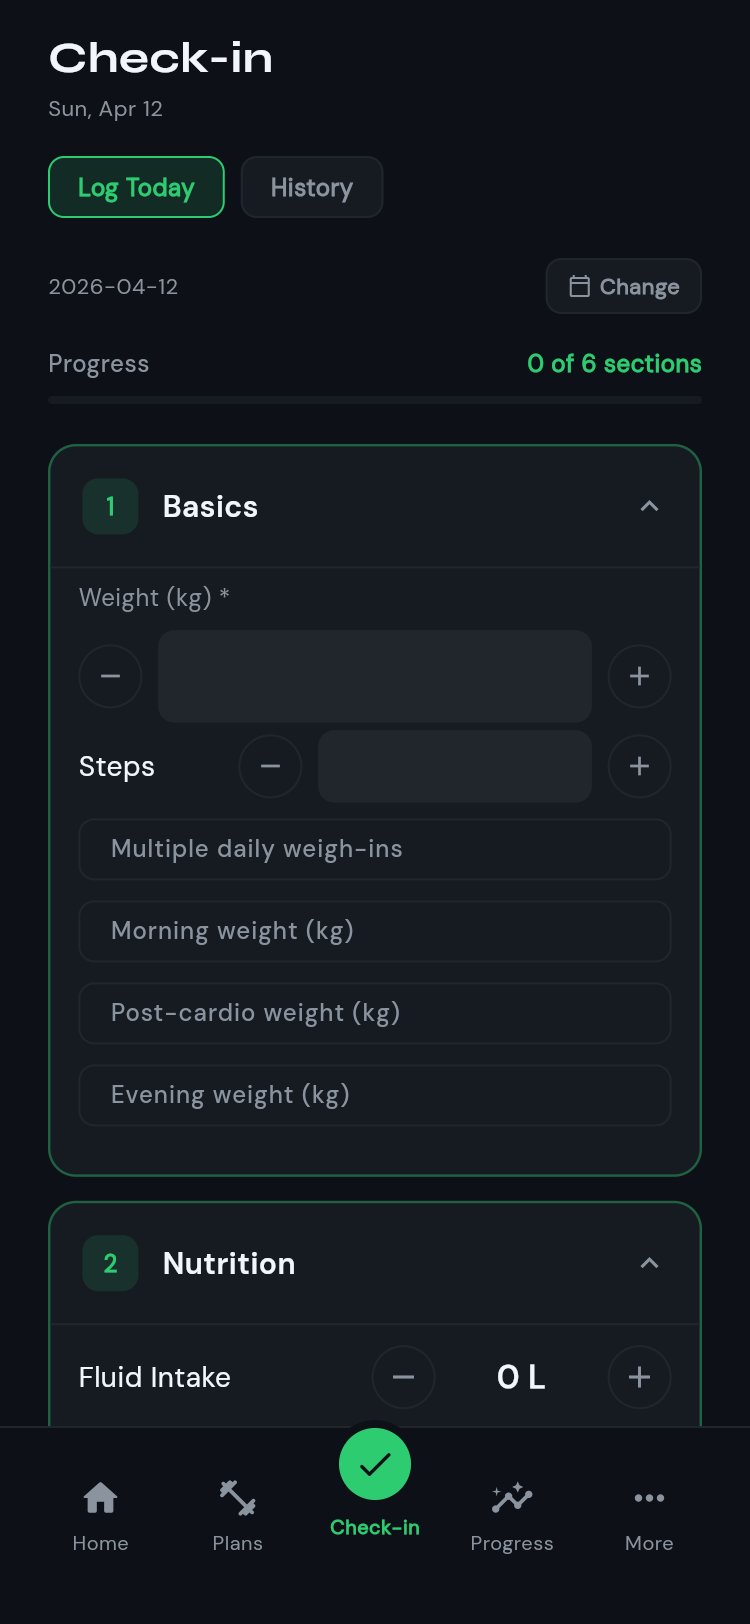750x1624 pixels.
Task: Collapse the Nutrition section chevron
Action: pos(649,1263)
